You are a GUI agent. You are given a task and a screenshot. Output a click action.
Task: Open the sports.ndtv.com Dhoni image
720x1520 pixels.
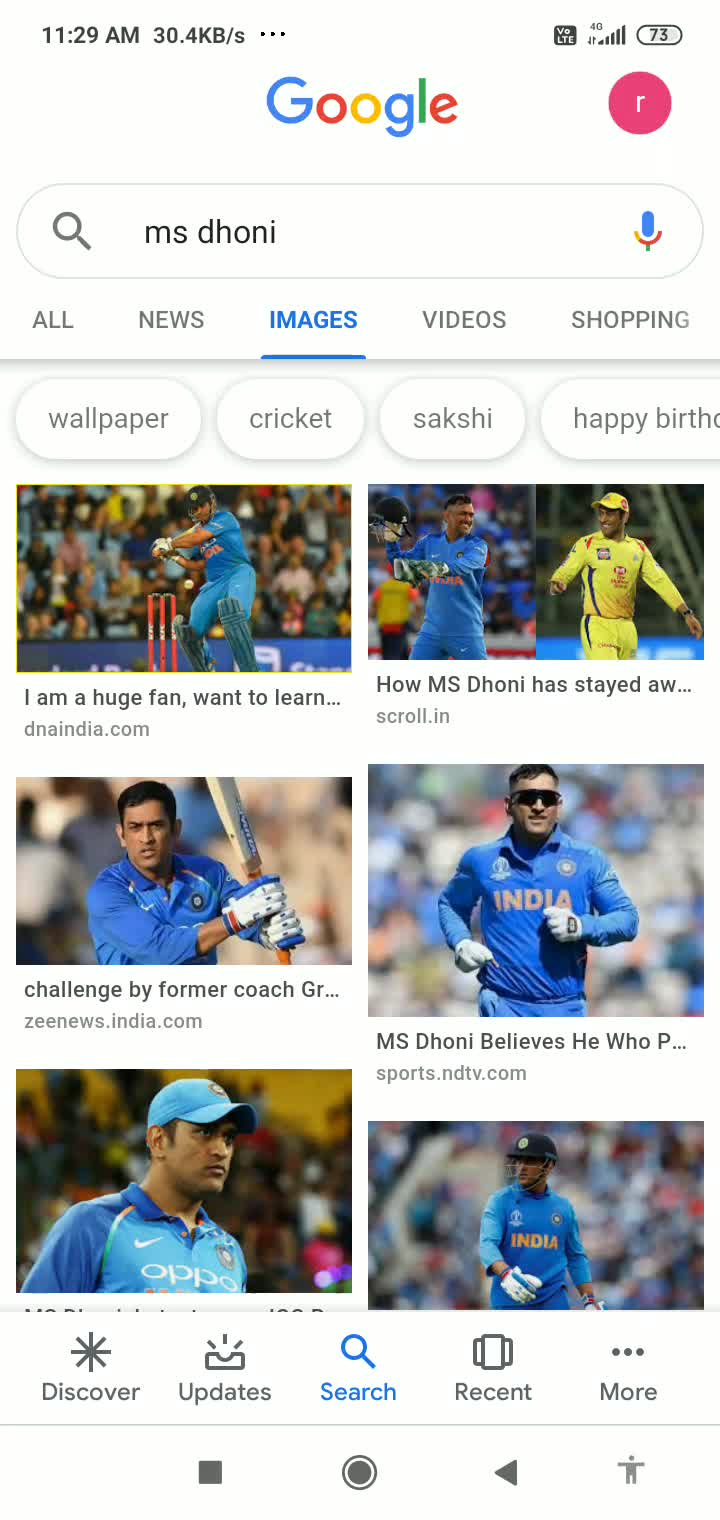pos(536,890)
